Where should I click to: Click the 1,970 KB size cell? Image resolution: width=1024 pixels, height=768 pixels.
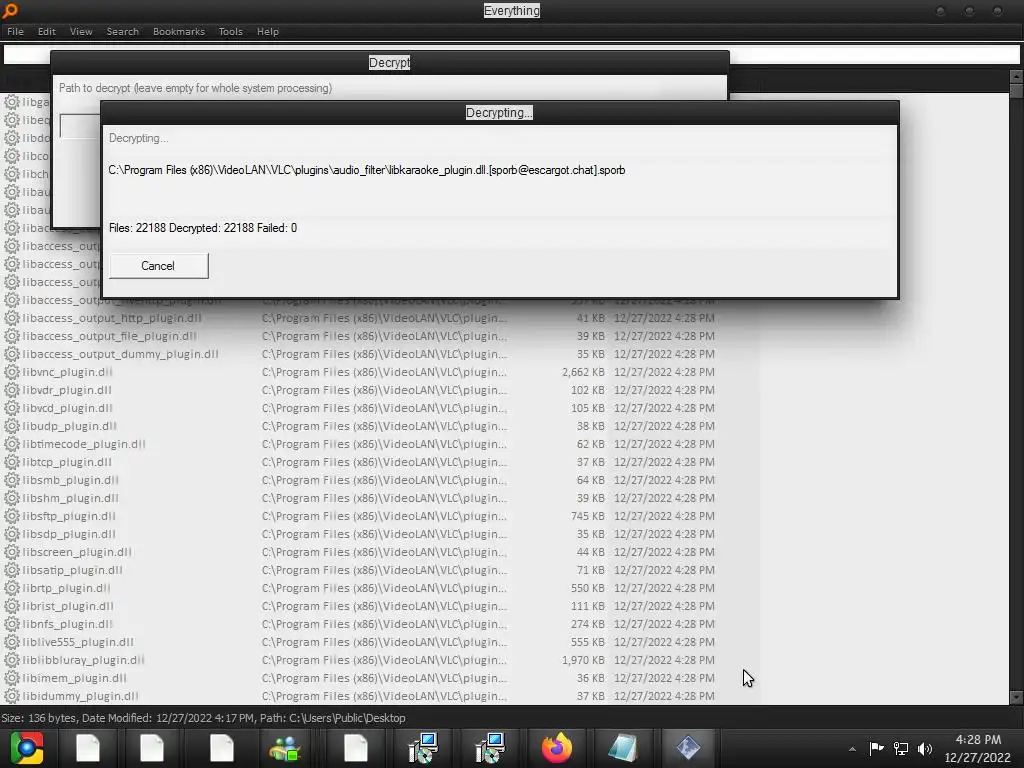tap(583, 660)
